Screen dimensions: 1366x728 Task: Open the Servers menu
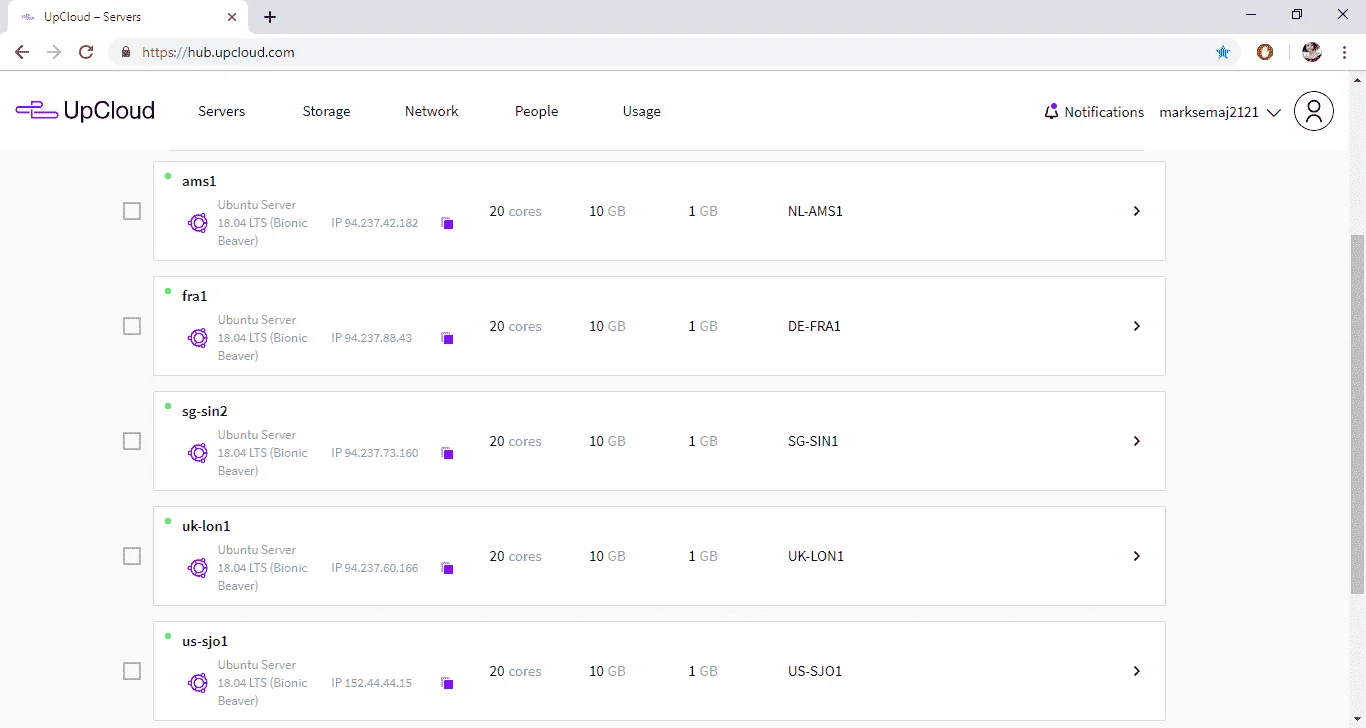(x=222, y=111)
